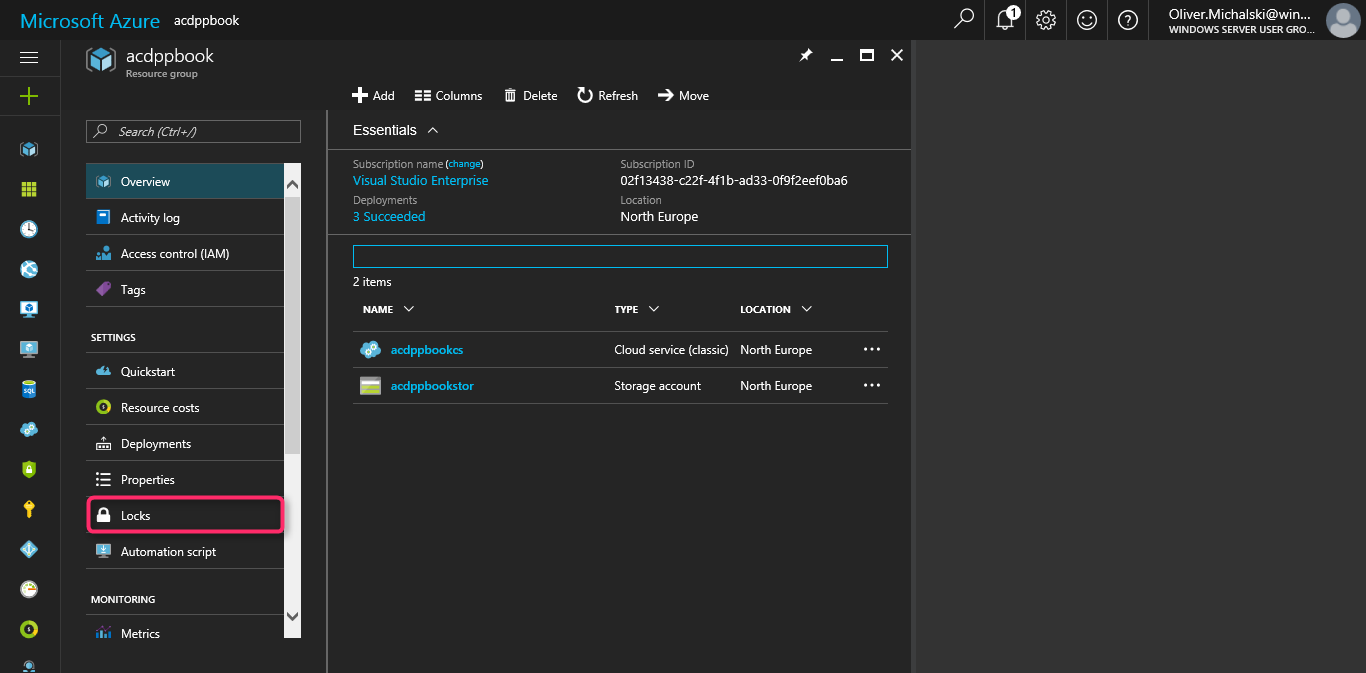Viewport: 1366px width, 673px height.
Task: Open the Visual Studio Enterprise subscription link
Action: point(421,181)
